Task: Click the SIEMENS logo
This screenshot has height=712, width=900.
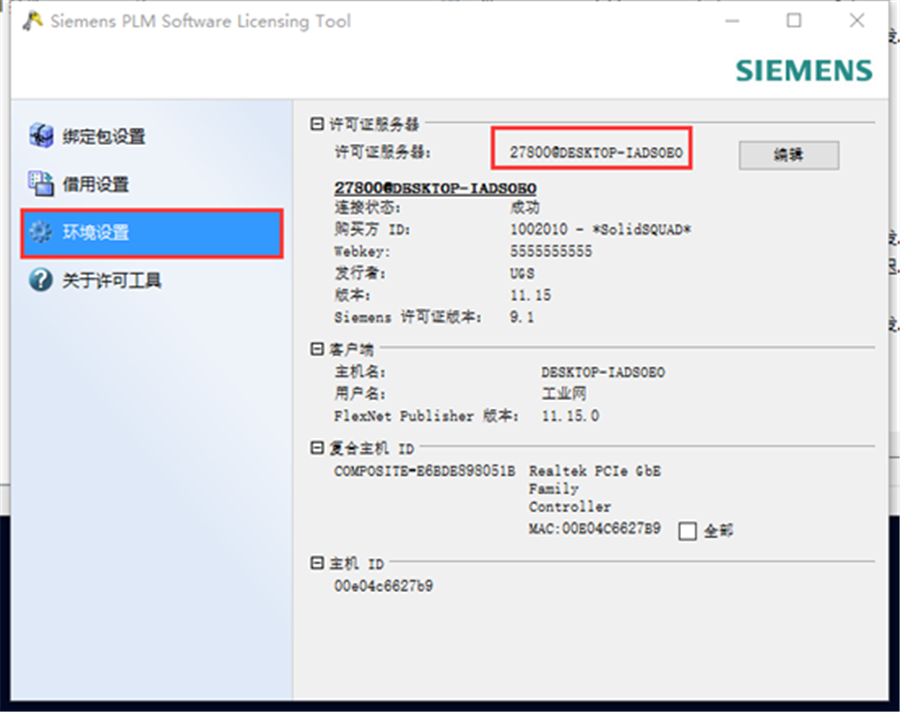Action: click(x=804, y=71)
